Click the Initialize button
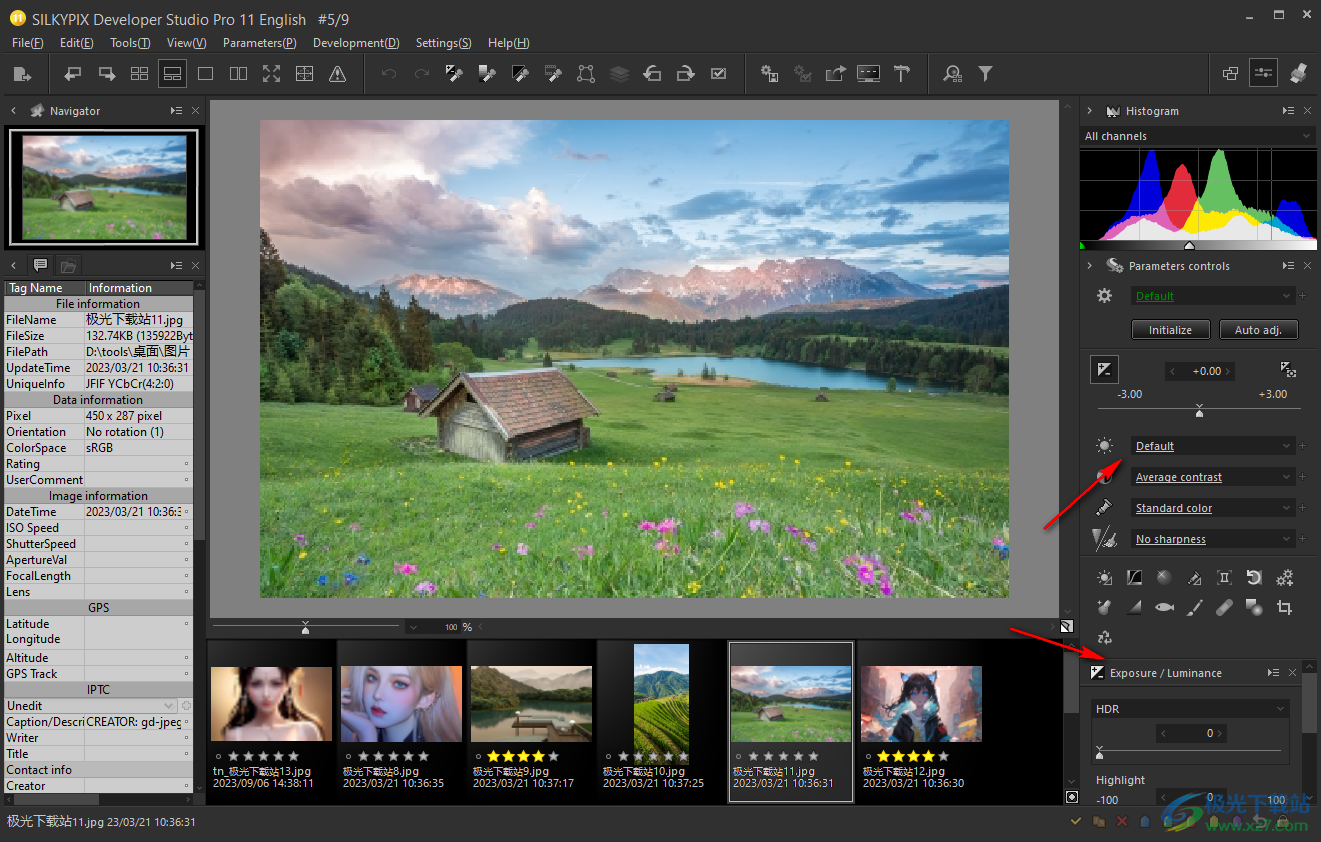The width and height of the screenshot is (1321, 842). tap(1170, 329)
